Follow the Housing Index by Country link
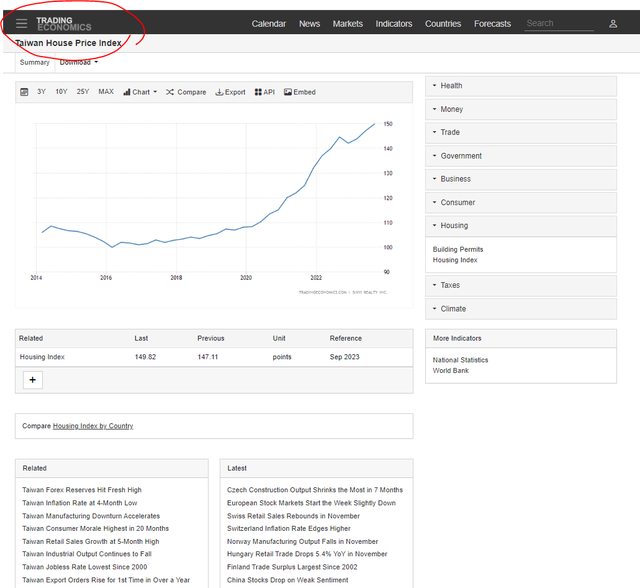The height and width of the screenshot is (588, 640). tap(93, 426)
